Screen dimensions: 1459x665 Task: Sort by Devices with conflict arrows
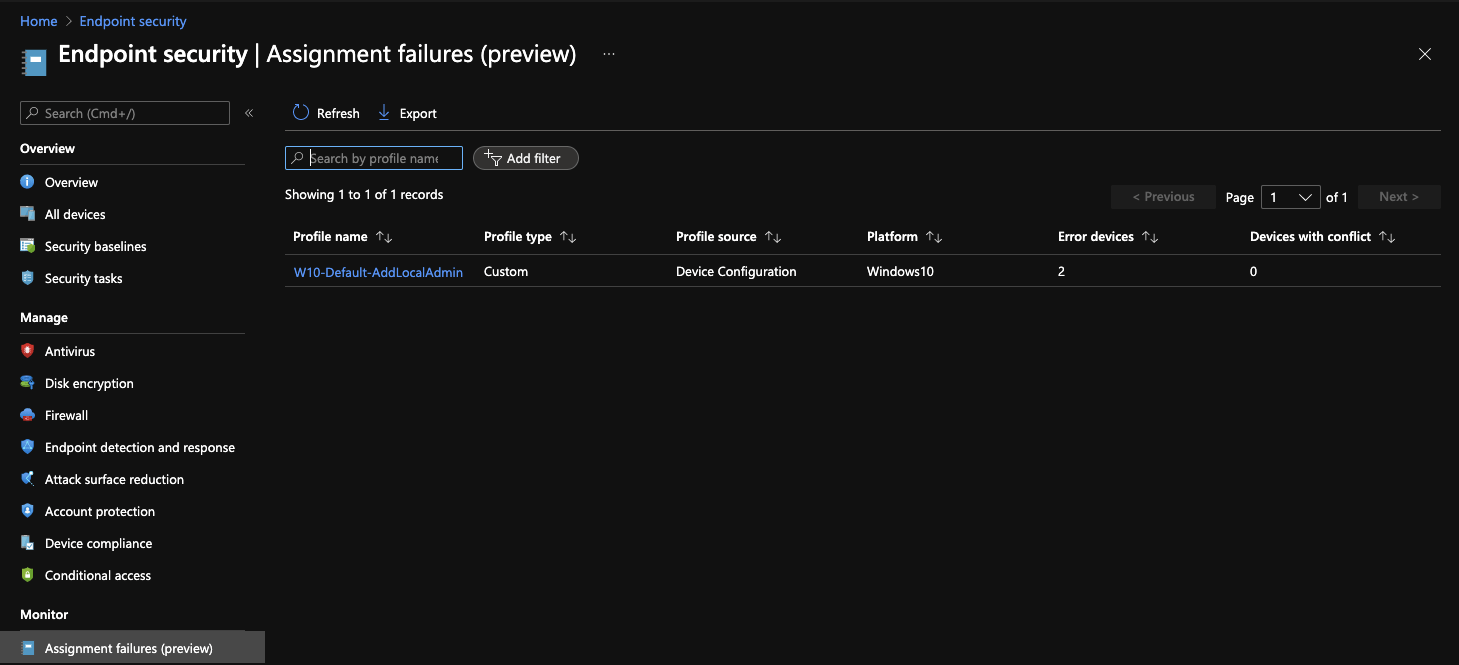click(1387, 237)
